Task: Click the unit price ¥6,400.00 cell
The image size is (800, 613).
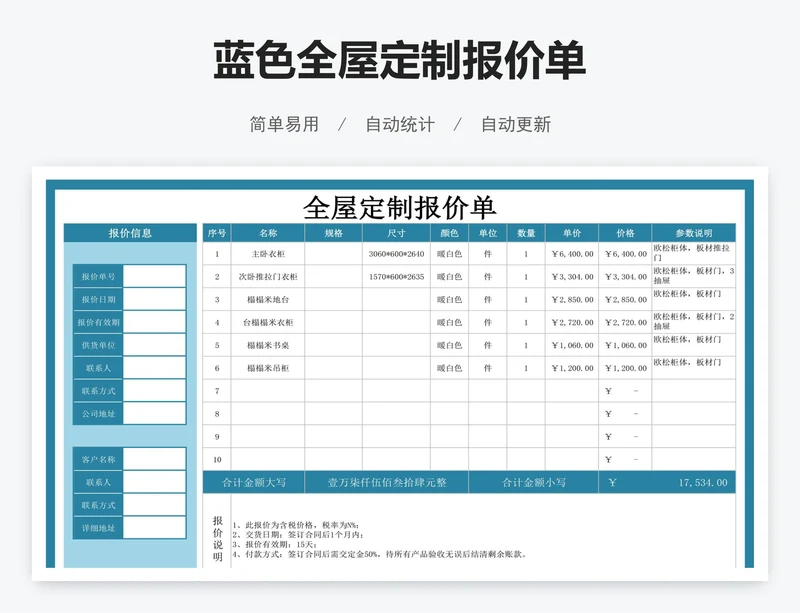Action: [572, 254]
